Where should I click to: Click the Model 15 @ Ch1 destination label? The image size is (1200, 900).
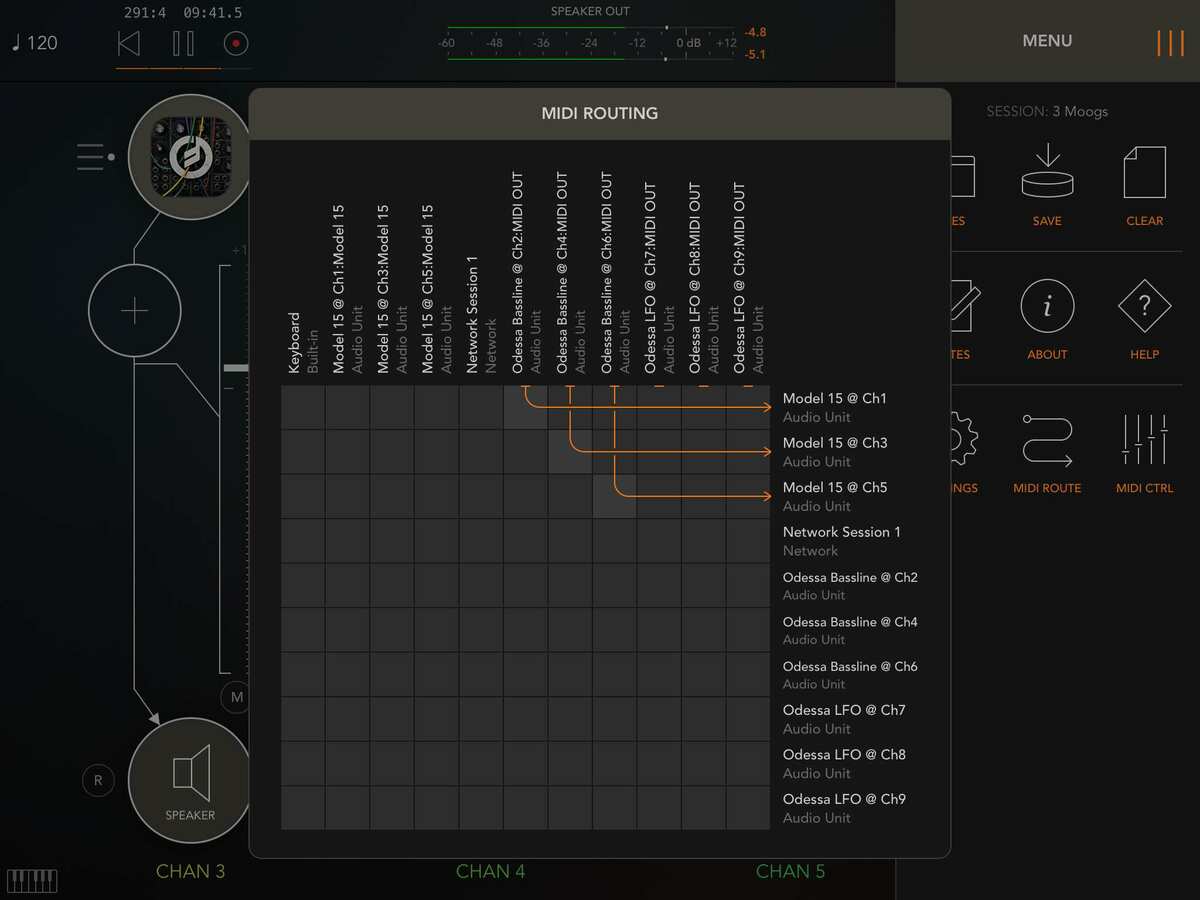coord(835,398)
